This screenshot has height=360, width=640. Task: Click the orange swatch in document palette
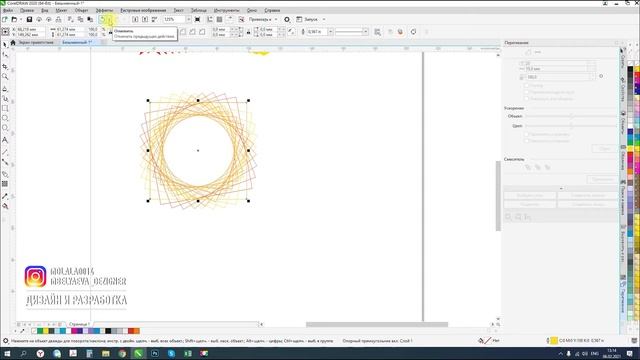(137, 331)
